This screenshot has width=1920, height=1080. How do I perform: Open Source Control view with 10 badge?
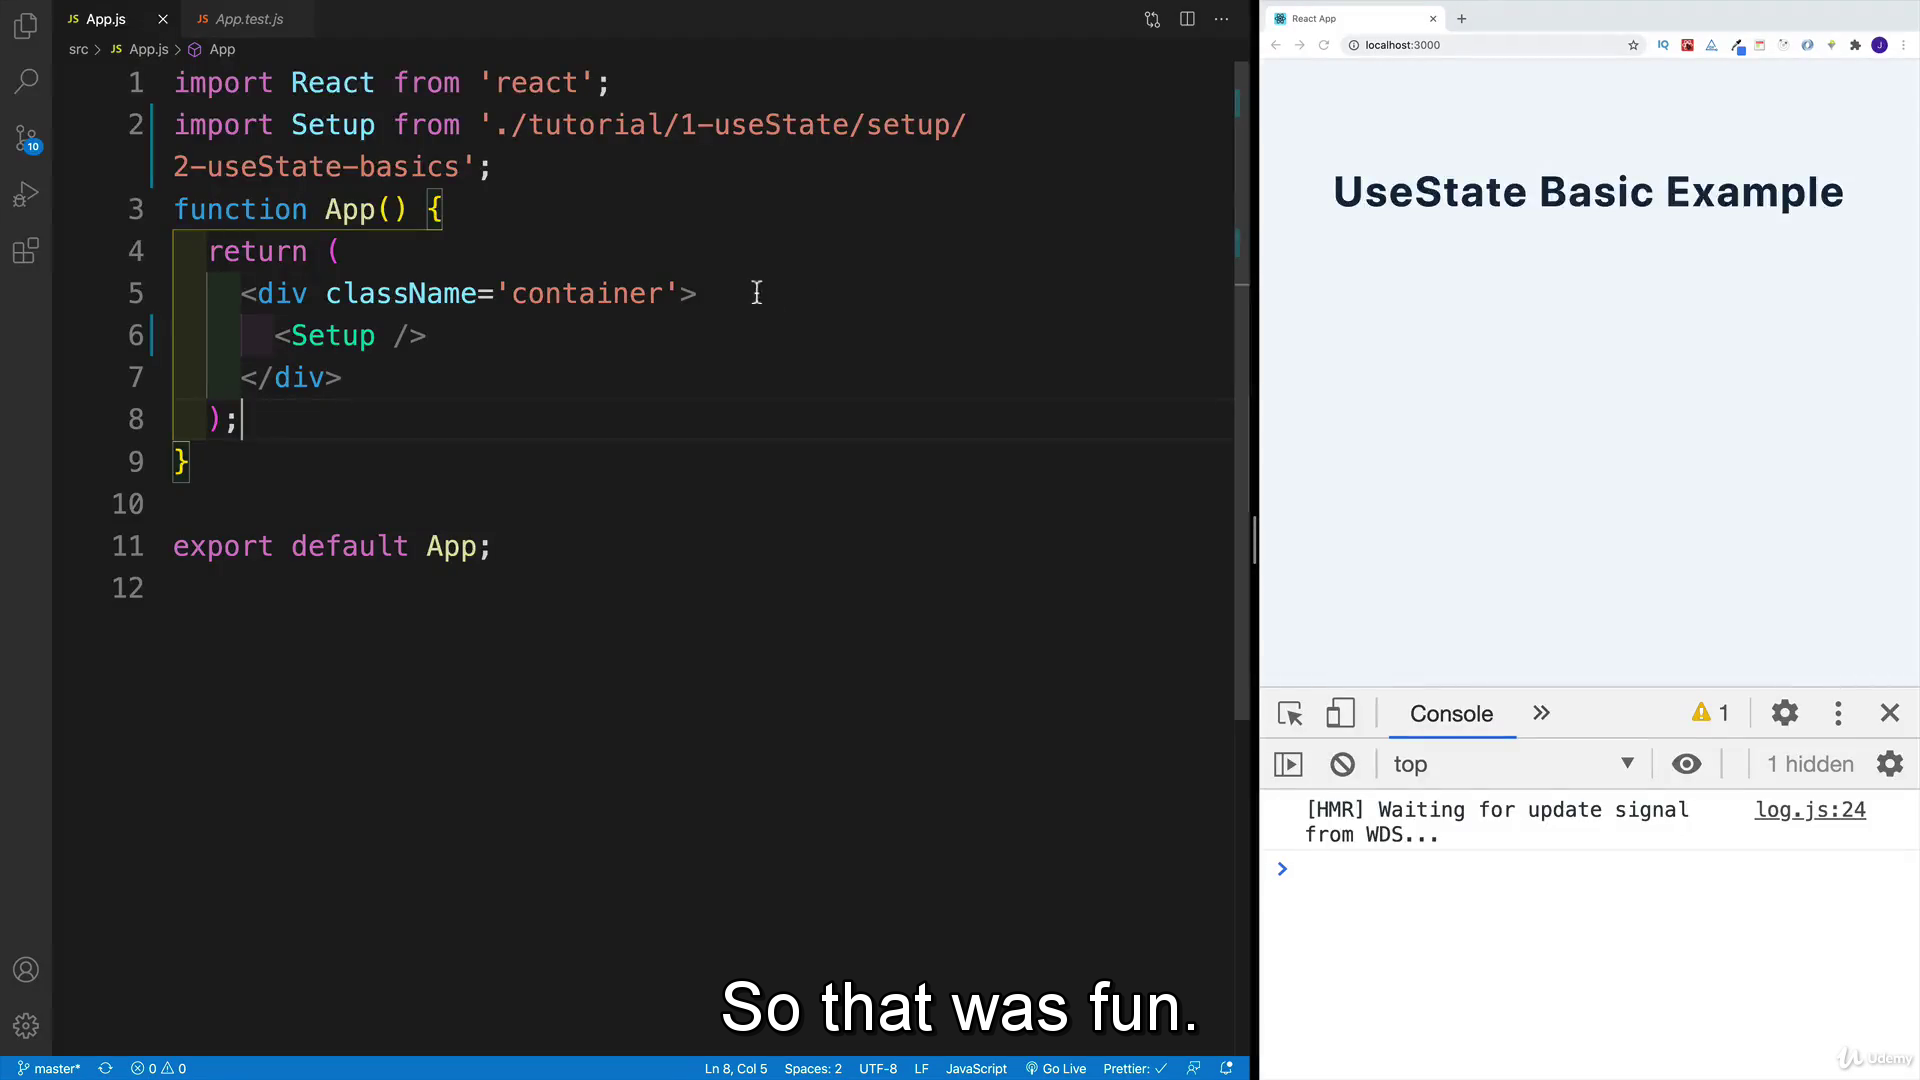(26, 138)
